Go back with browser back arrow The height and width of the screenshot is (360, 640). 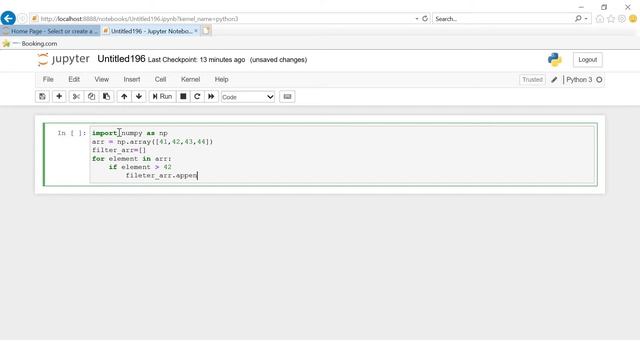coord(8,18)
